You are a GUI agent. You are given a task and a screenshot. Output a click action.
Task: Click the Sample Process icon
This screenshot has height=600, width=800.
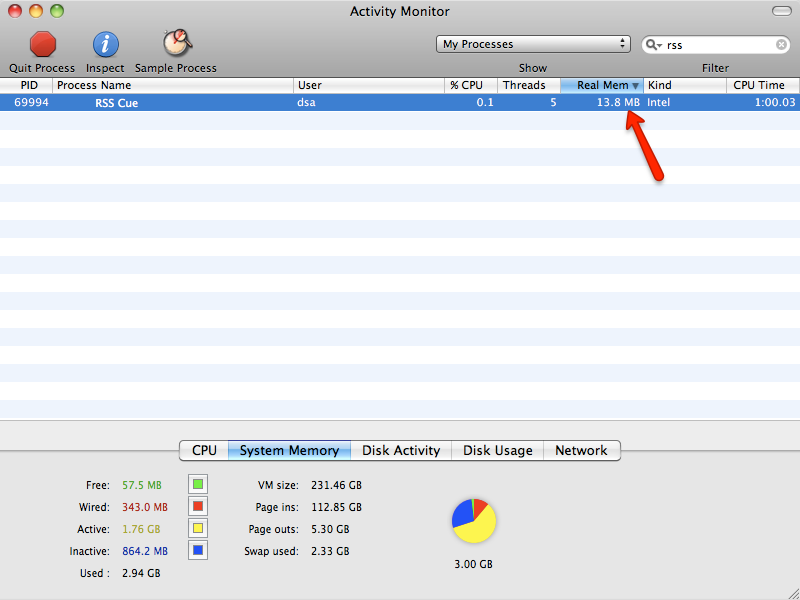[177, 43]
